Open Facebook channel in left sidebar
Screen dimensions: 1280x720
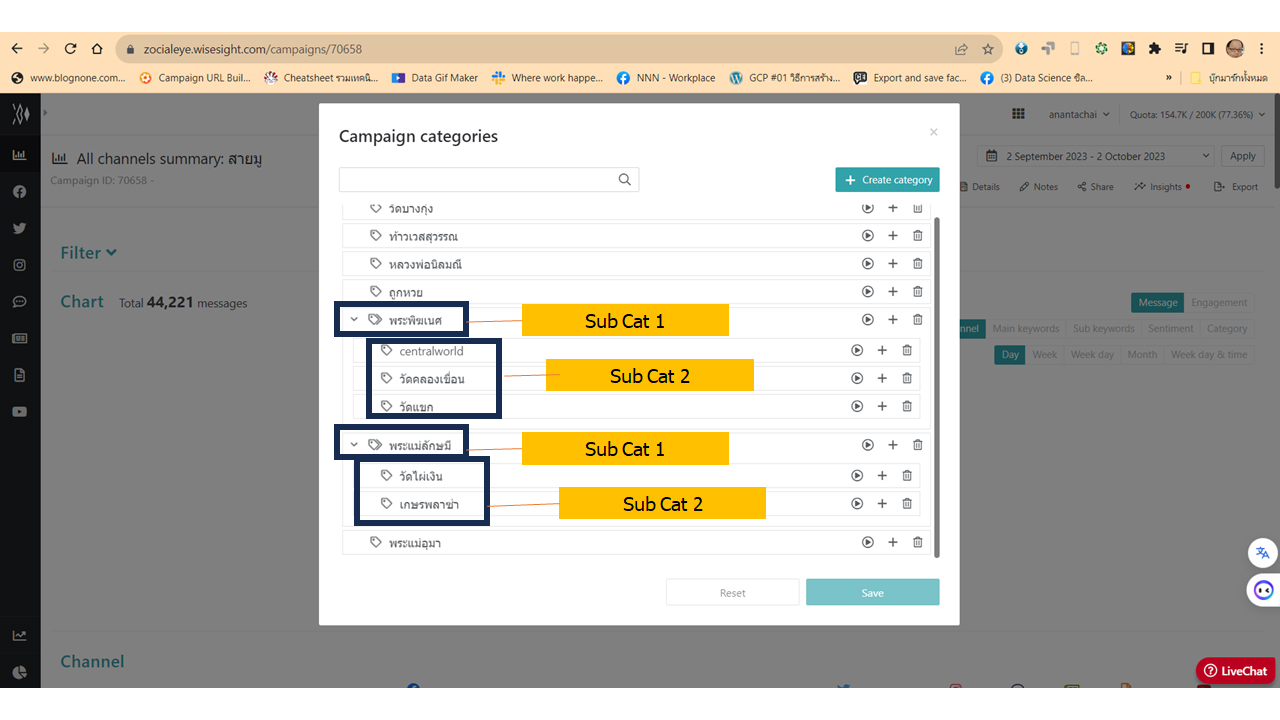(20, 192)
